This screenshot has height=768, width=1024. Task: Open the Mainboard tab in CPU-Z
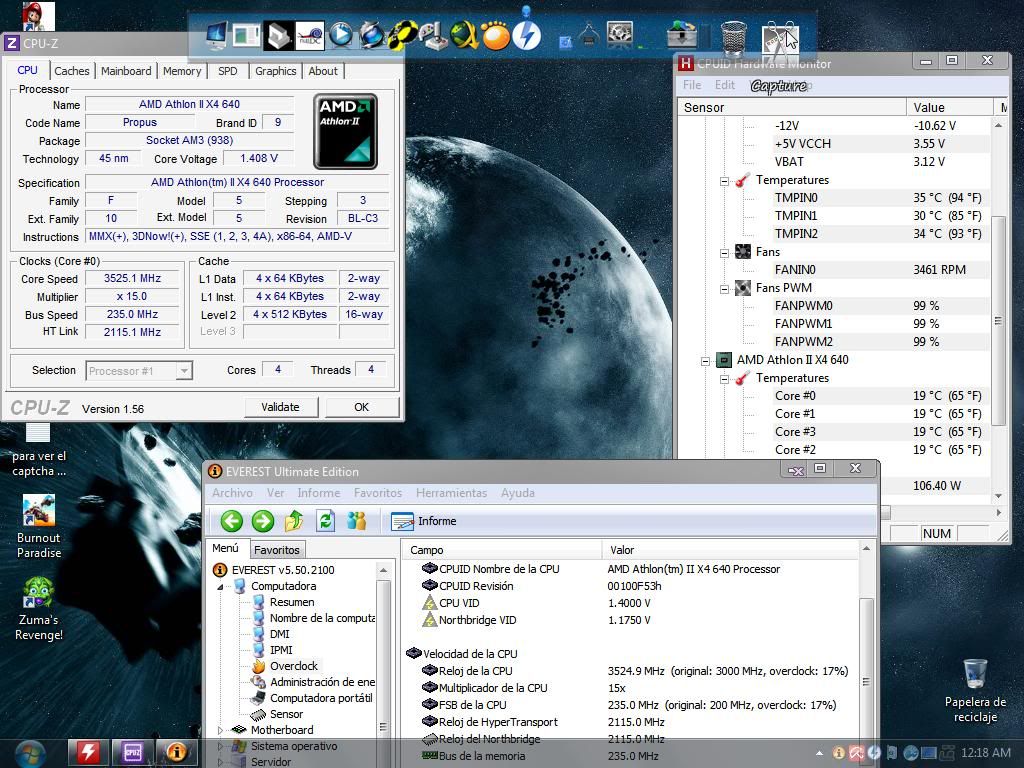point(126,71)
